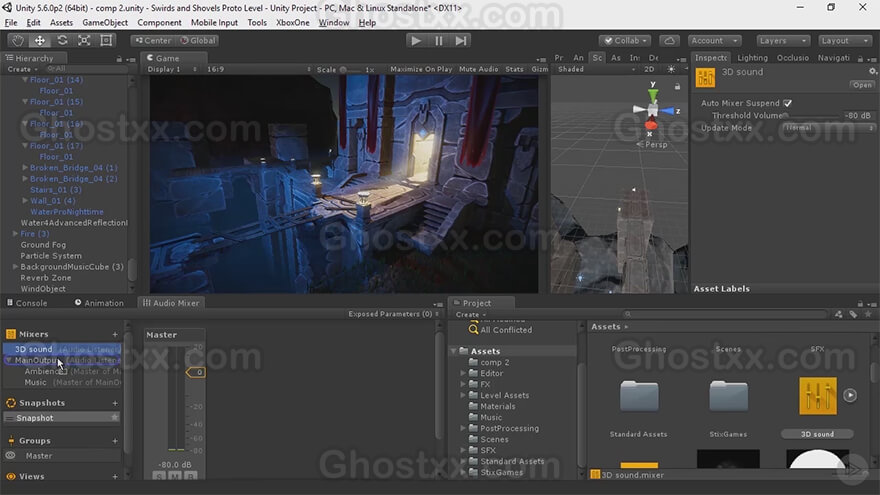This screenshot has width=880, height=495.
Task: Toggle Maximize On Play
Action: pyautogui.click(x=421, y=69)
